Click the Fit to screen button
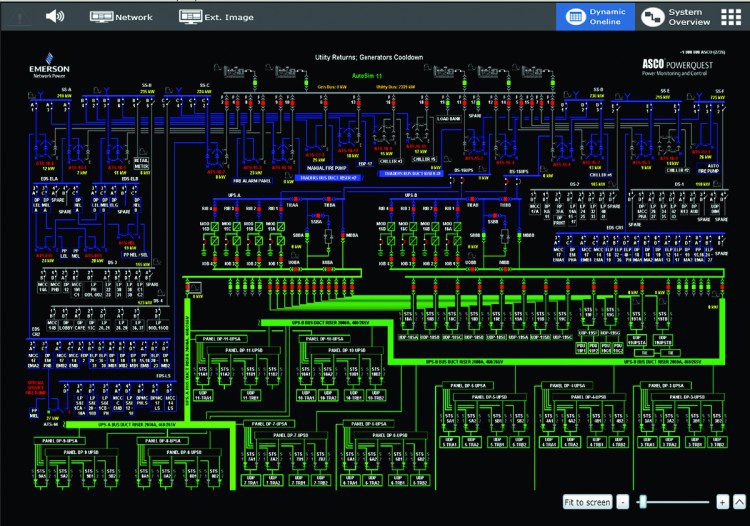The width and height of the screenshot is (750, 526). click(x=587, y=501)
